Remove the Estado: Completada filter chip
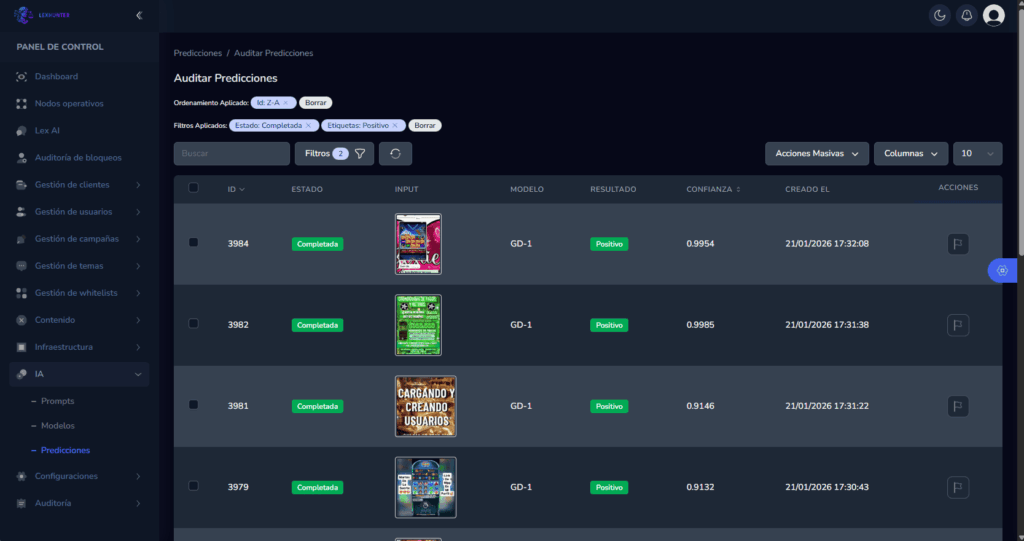 click(x=310, y=125)
